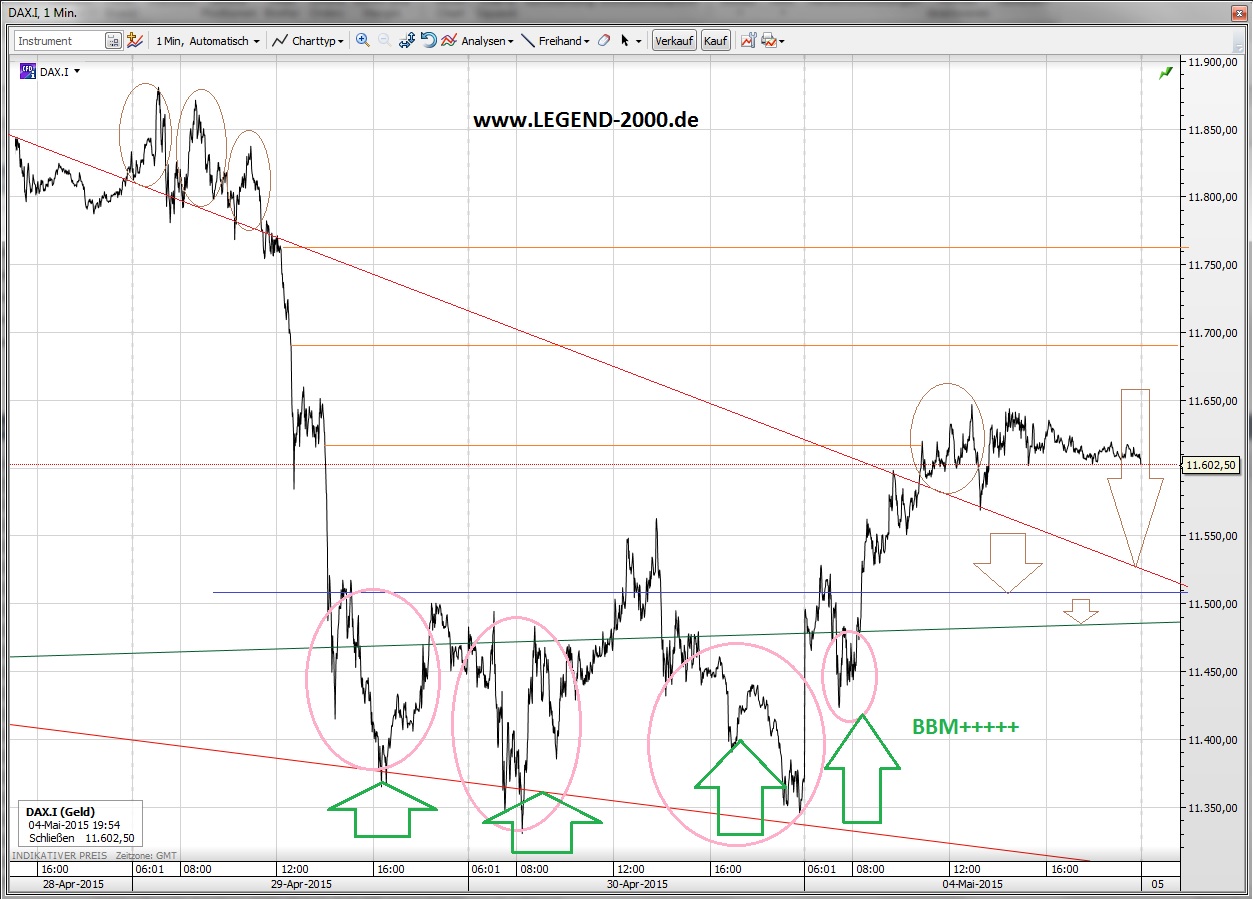This screenshot has height=899, width=1253.
Task: Select the Zoom In magnifier tool
Action: click(363, 41)
